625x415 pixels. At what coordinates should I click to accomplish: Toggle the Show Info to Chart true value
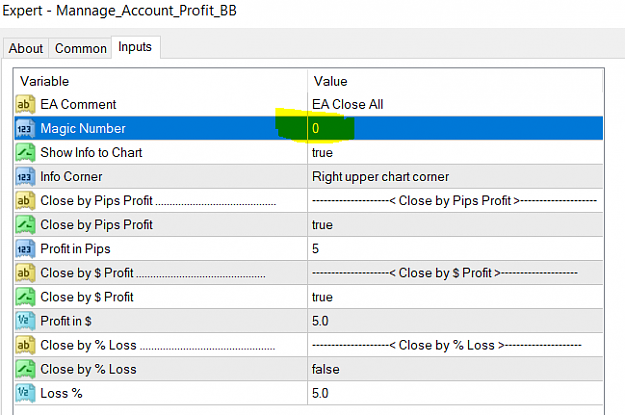[x=455, y=153]
